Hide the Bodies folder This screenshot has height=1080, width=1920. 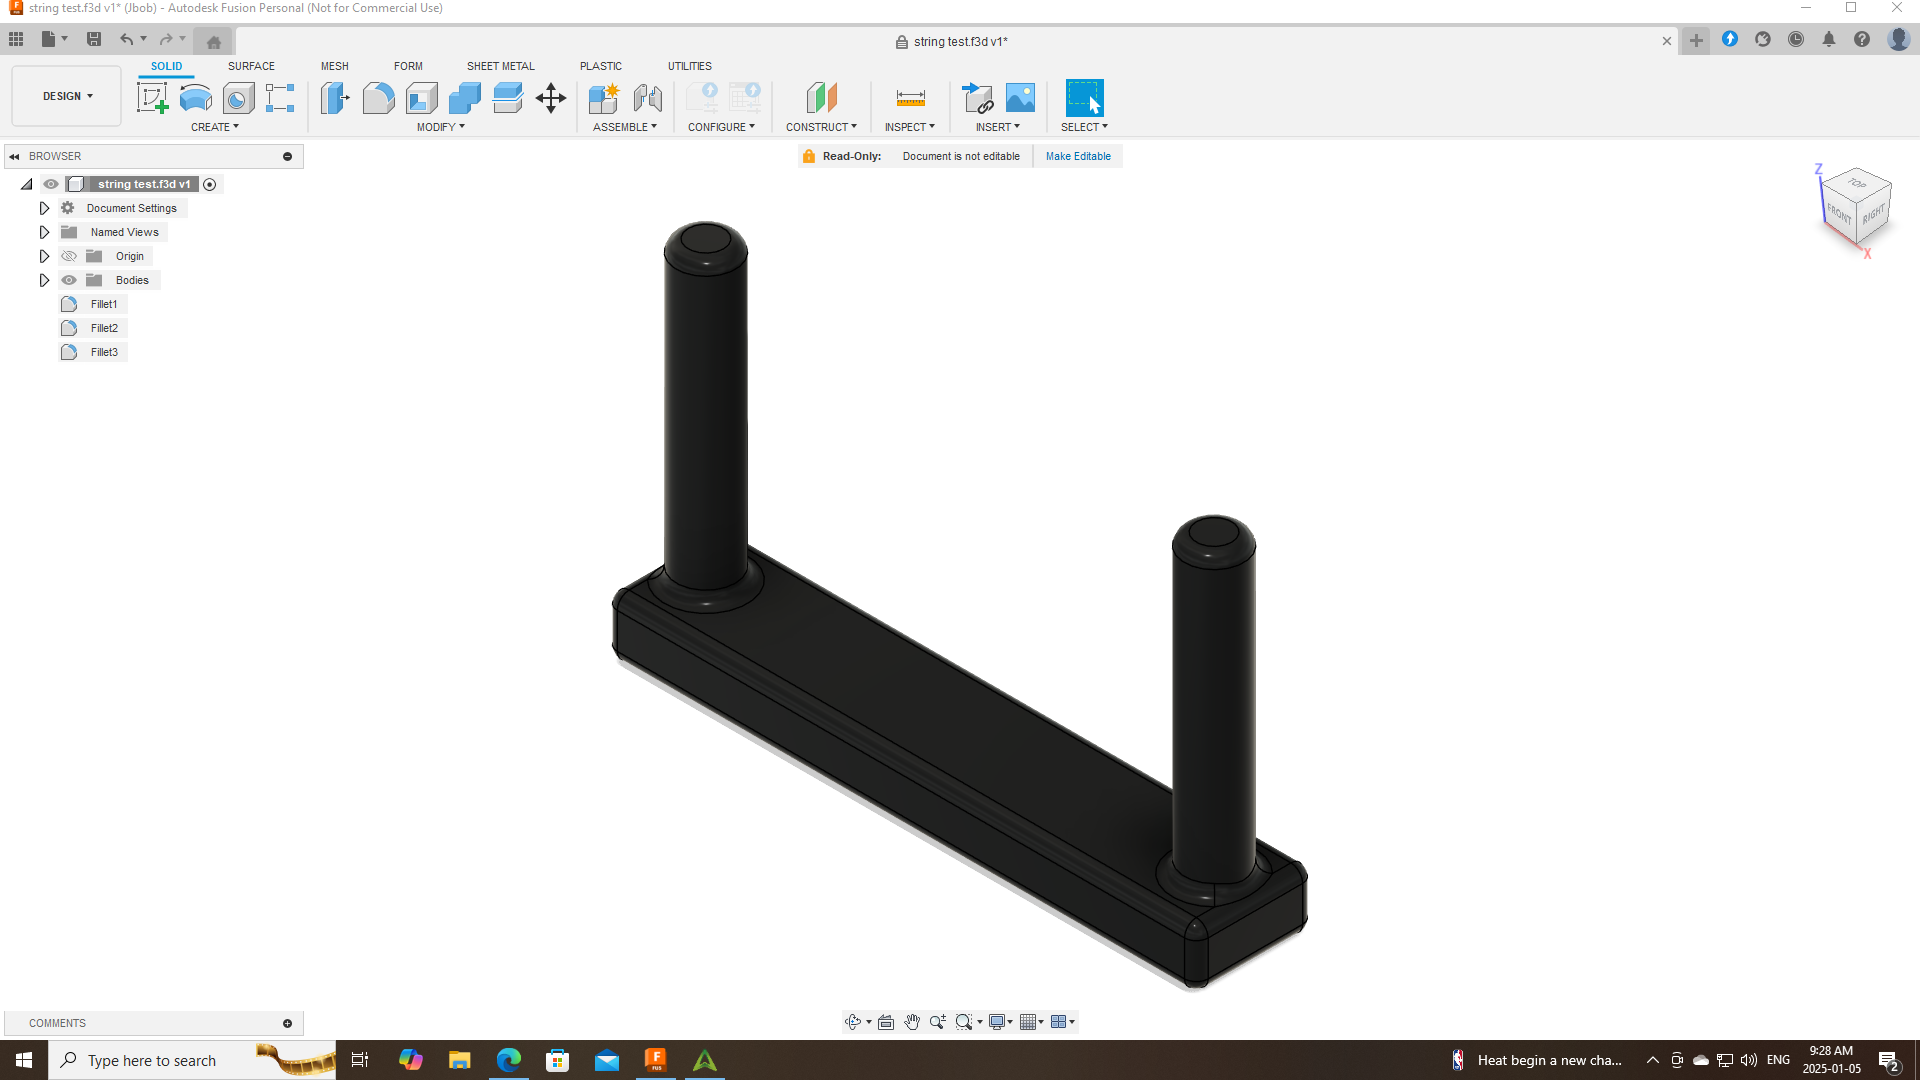click(x=69, y=280)
